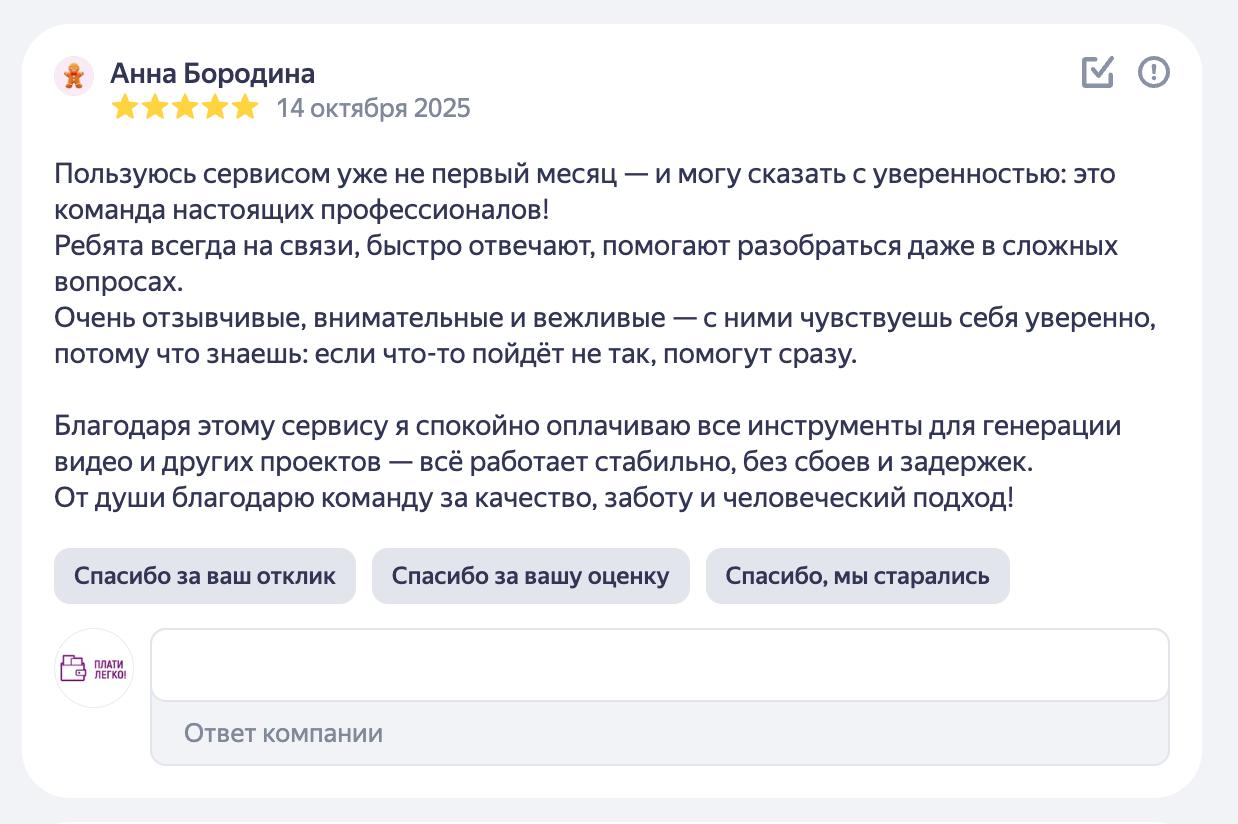Click the fourth rating star
The width and height of the screenshot is (1238, 824).
click(214, 108)
